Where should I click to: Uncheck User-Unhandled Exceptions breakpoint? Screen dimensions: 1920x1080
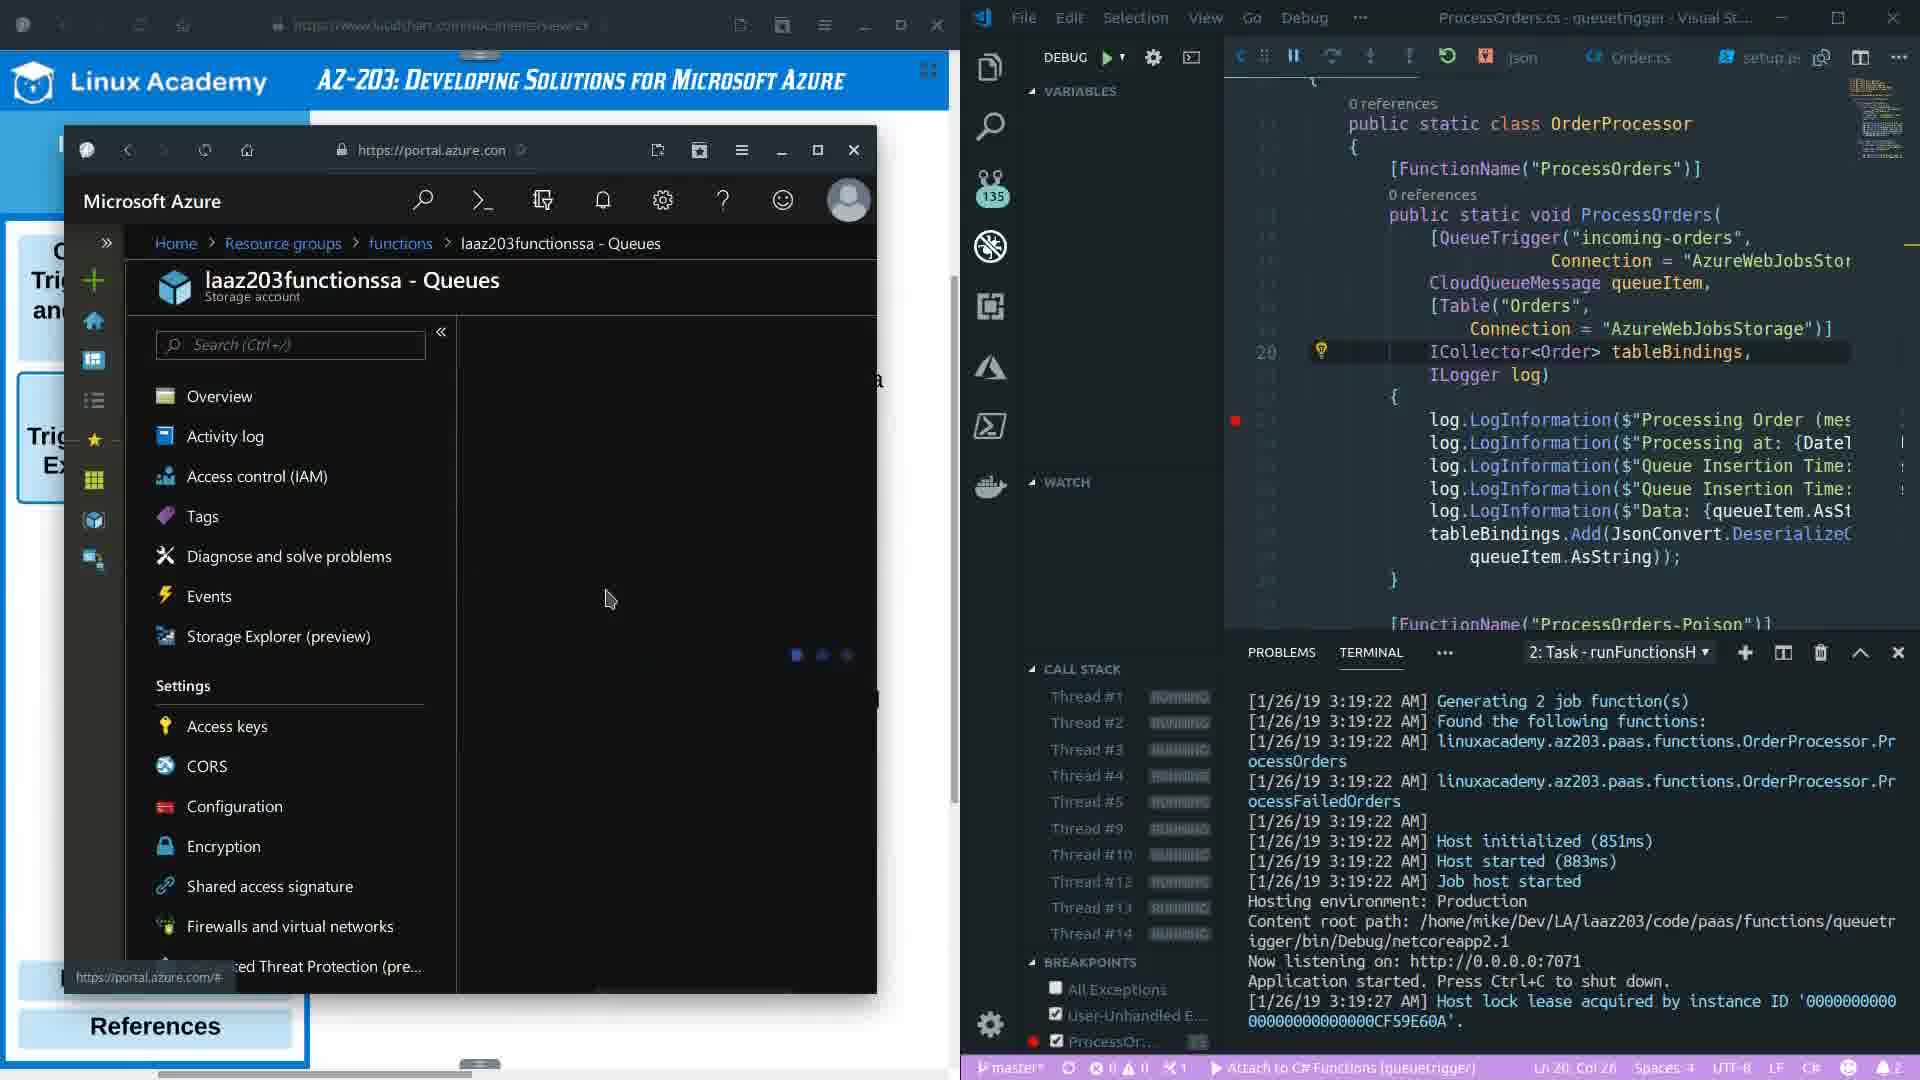click(1055, 1015)
